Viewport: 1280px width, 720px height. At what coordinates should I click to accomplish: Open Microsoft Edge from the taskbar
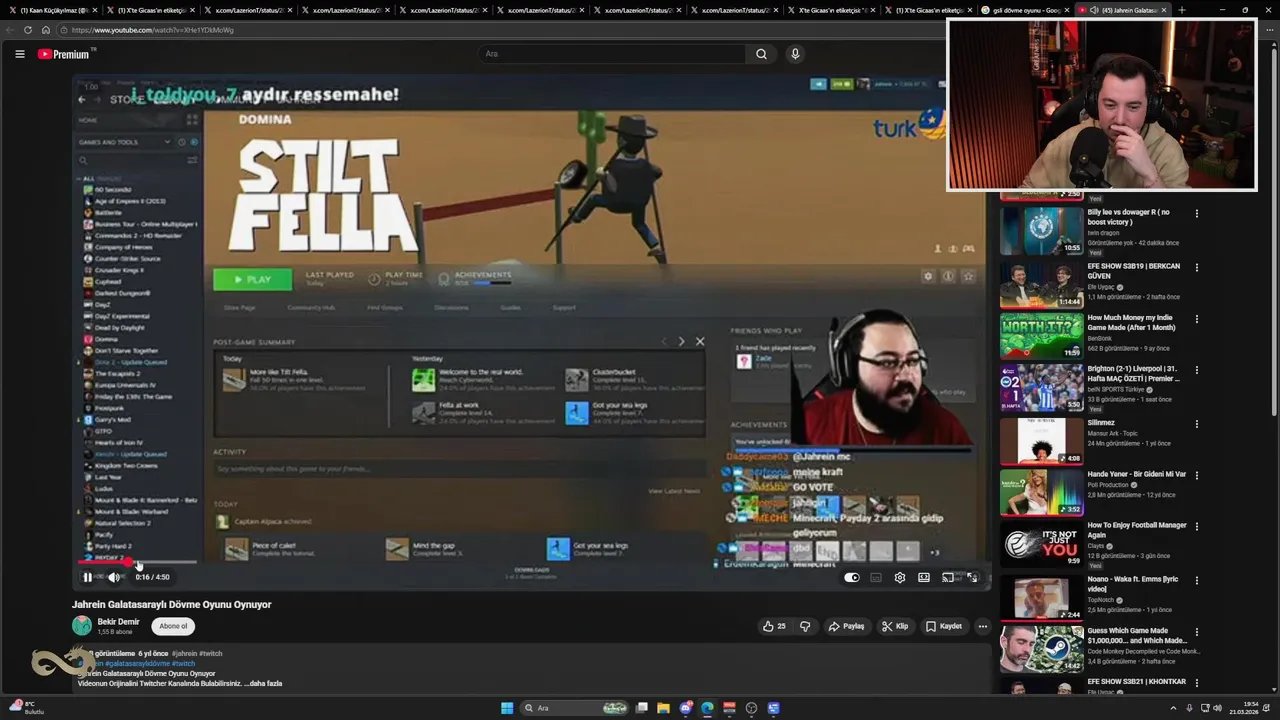[707, 708]
